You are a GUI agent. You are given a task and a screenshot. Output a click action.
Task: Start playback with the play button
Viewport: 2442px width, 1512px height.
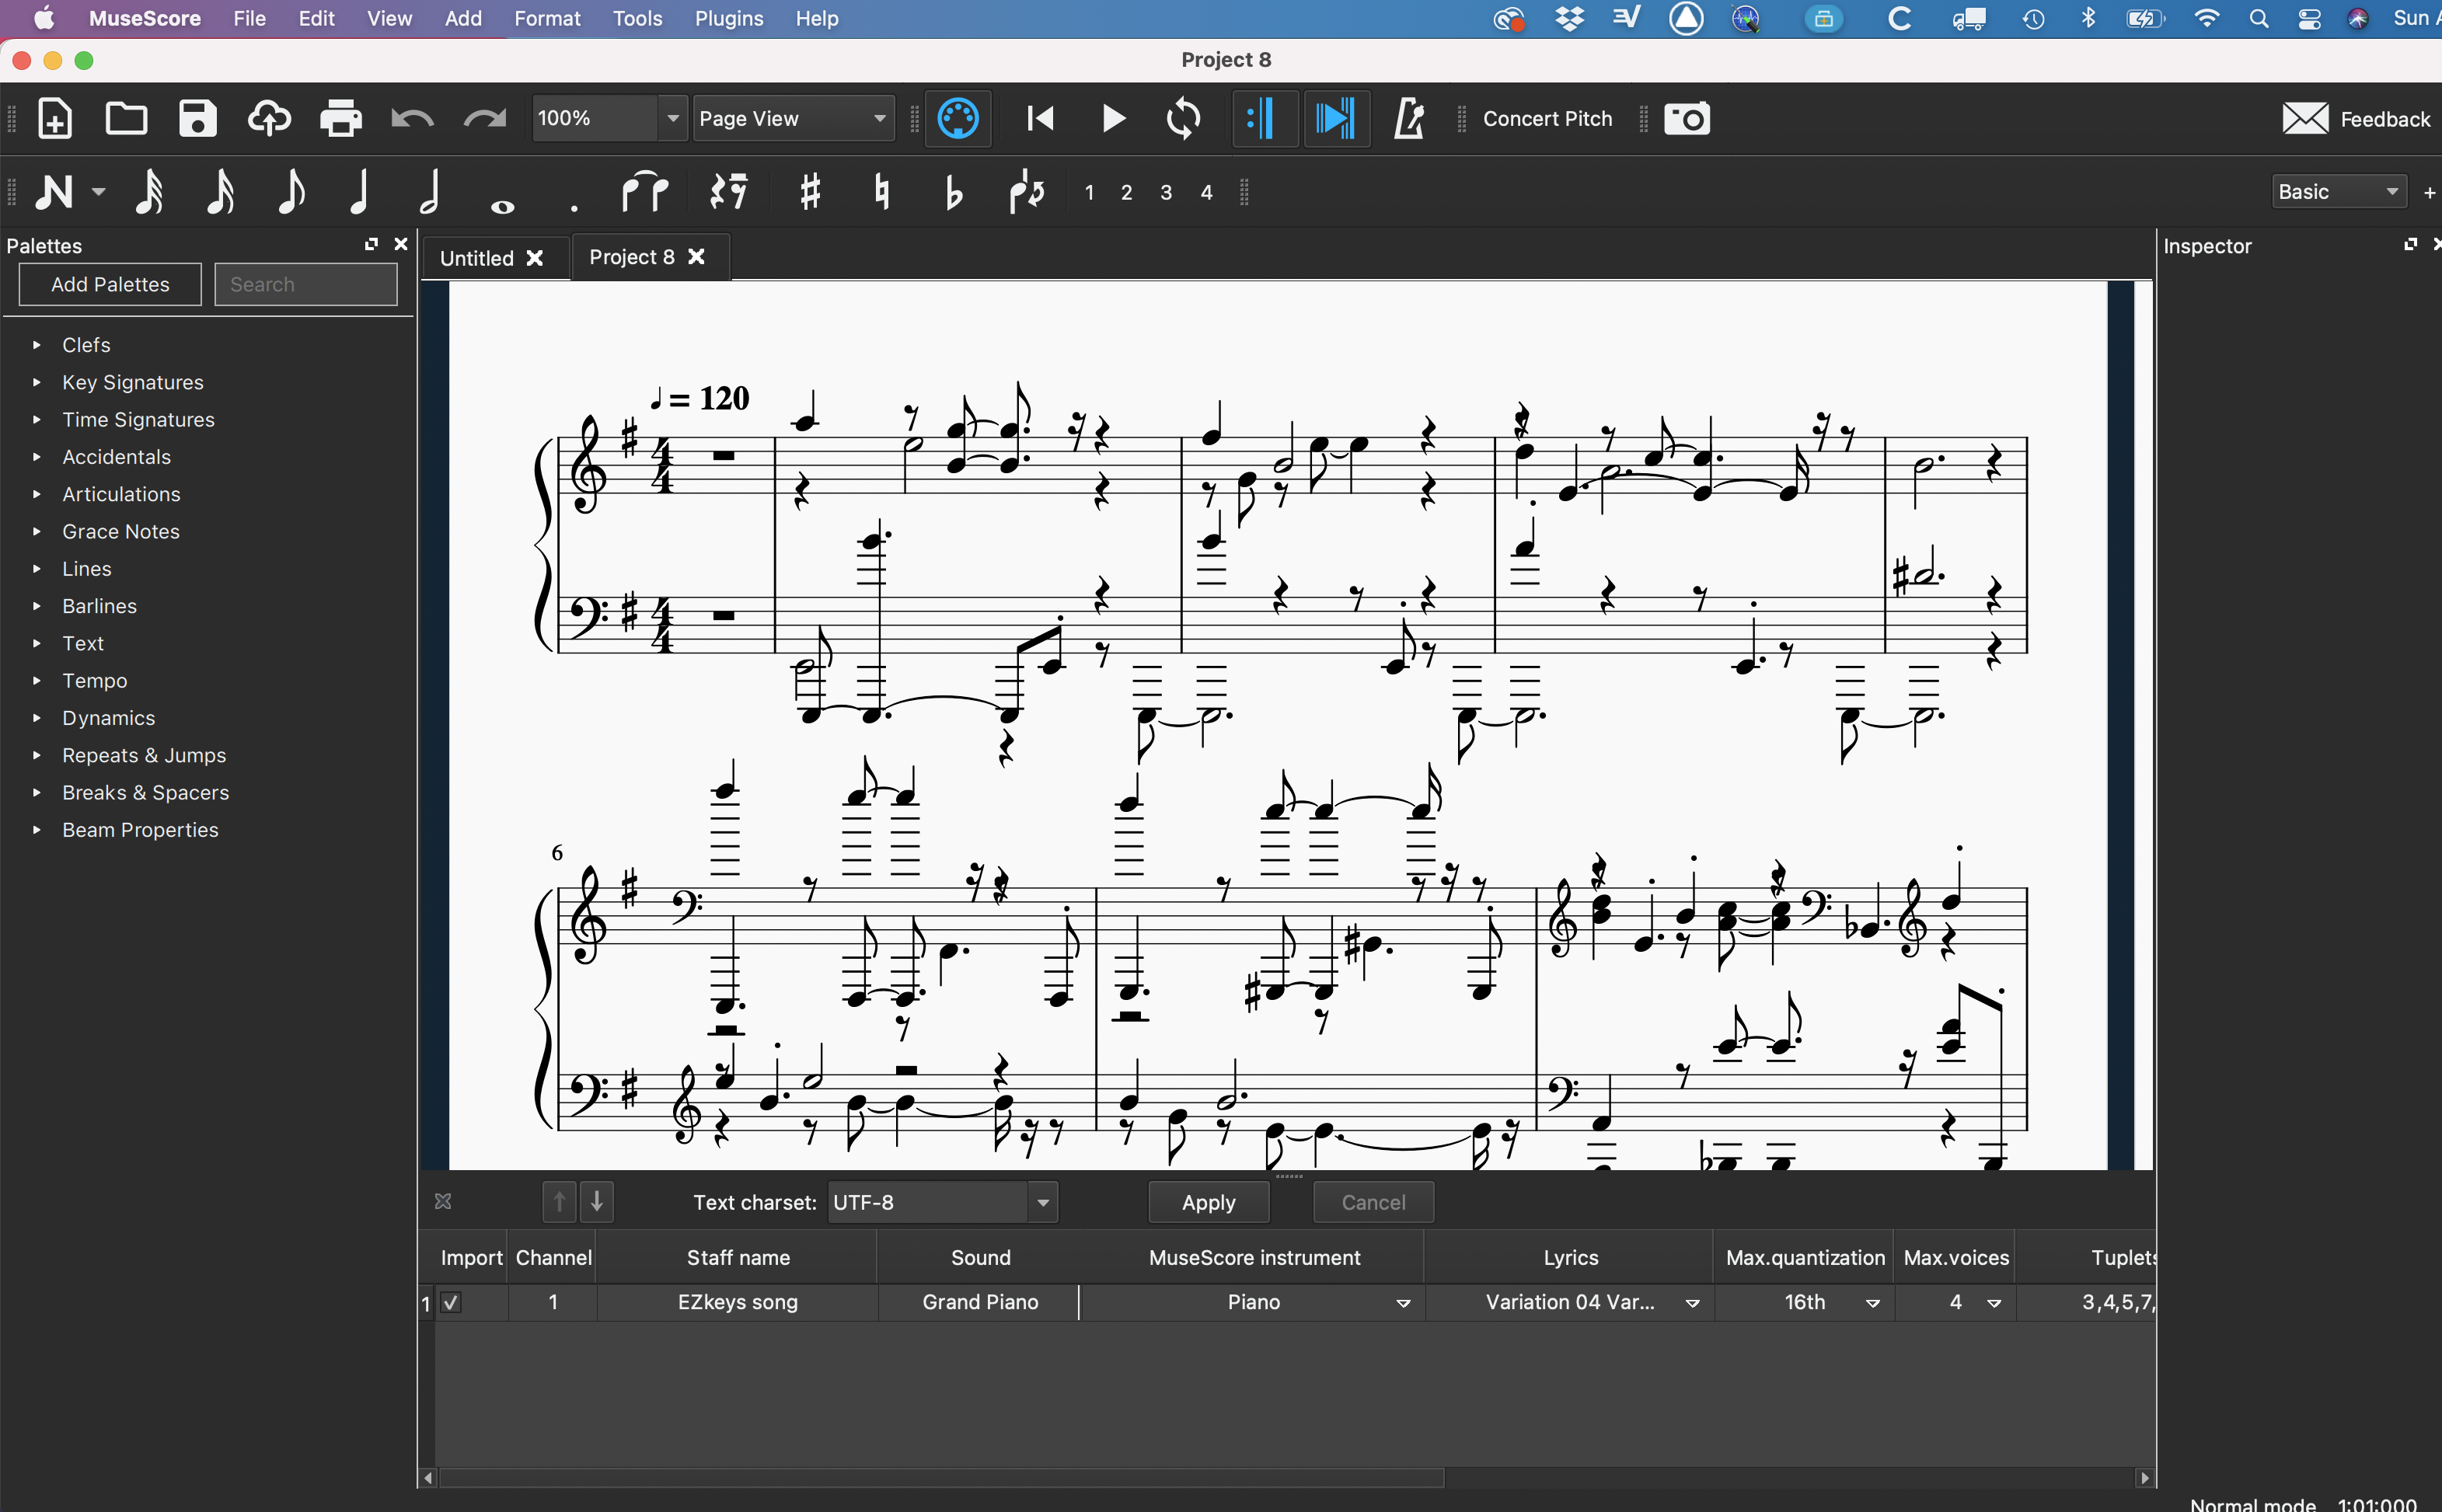1113,119
